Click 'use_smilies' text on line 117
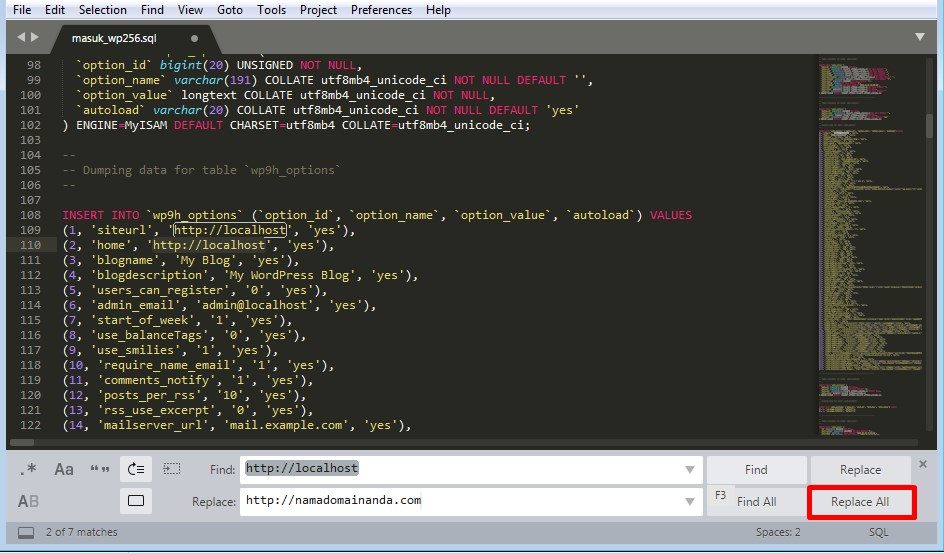The image size is (944, 553). coord(135,350)
